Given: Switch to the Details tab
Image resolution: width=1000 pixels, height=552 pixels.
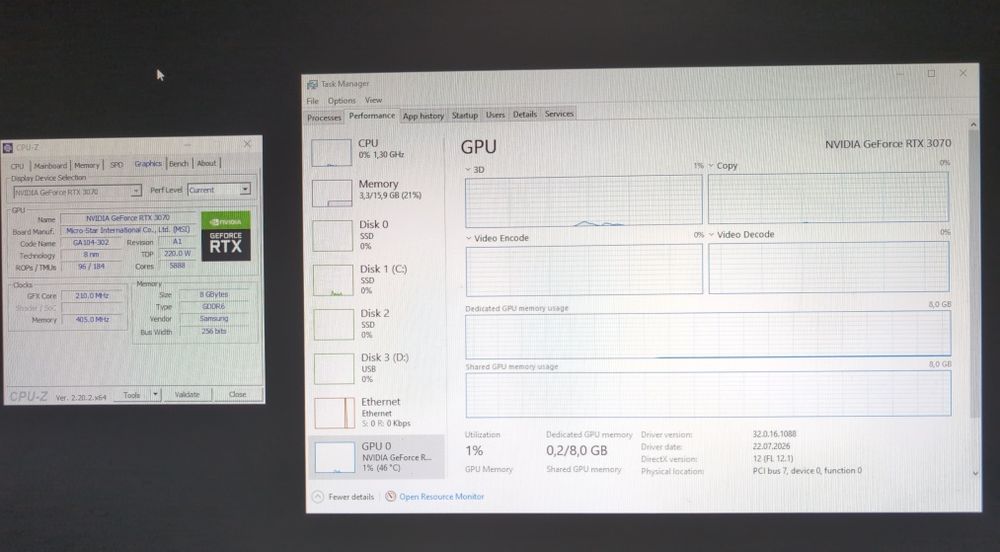Looking at the screenshot, I should pos(525,114).
